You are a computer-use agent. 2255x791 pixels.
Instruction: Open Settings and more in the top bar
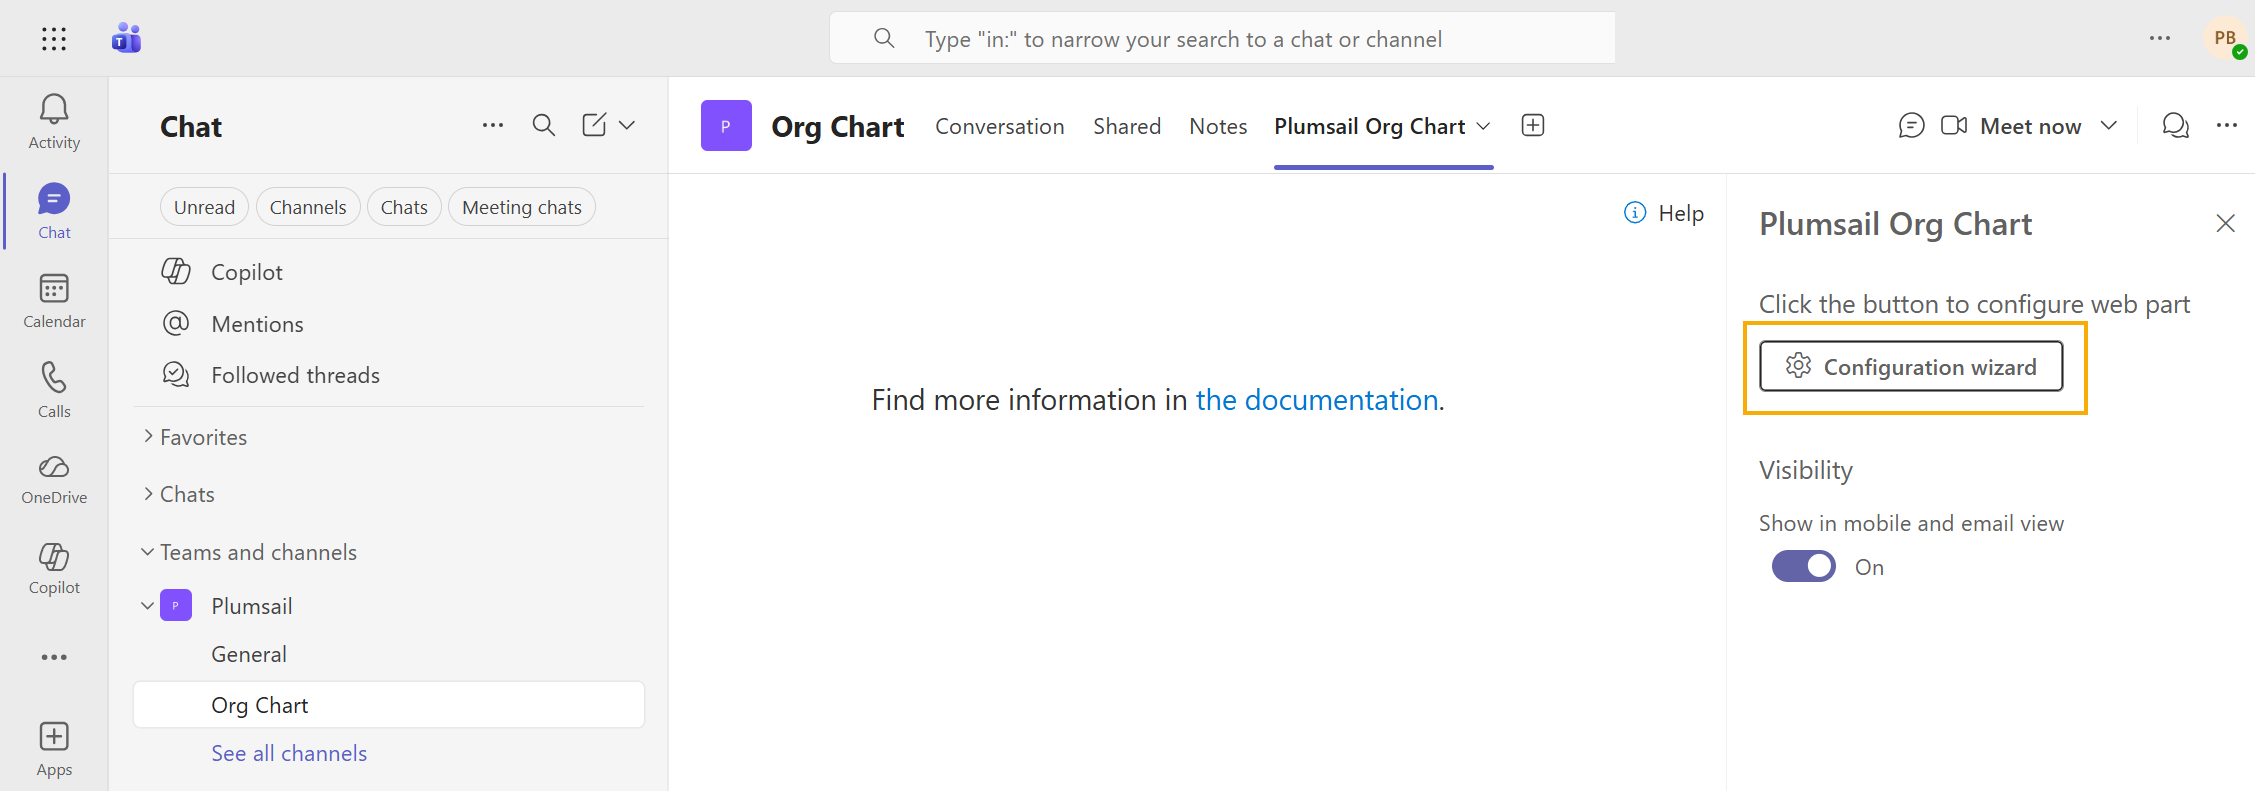2160,39
